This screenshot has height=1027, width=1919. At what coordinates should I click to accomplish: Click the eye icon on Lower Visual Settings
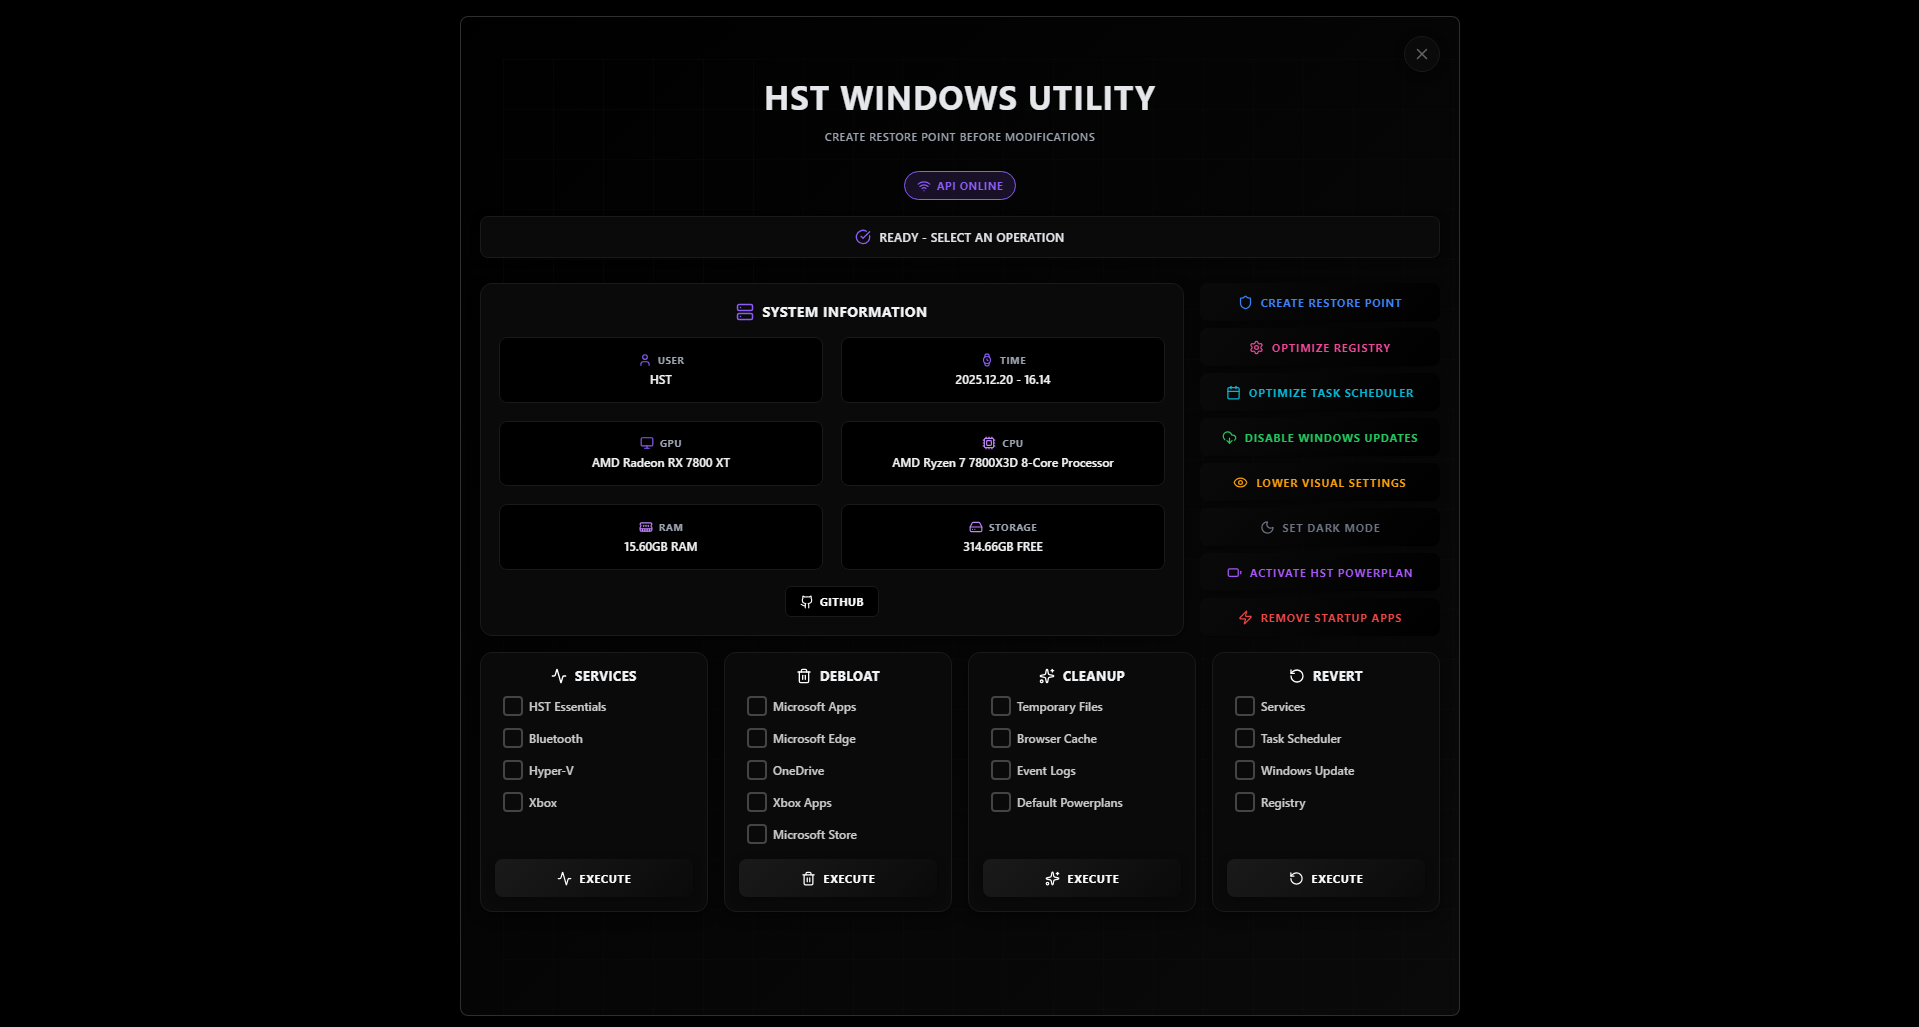click(1240, 482)
